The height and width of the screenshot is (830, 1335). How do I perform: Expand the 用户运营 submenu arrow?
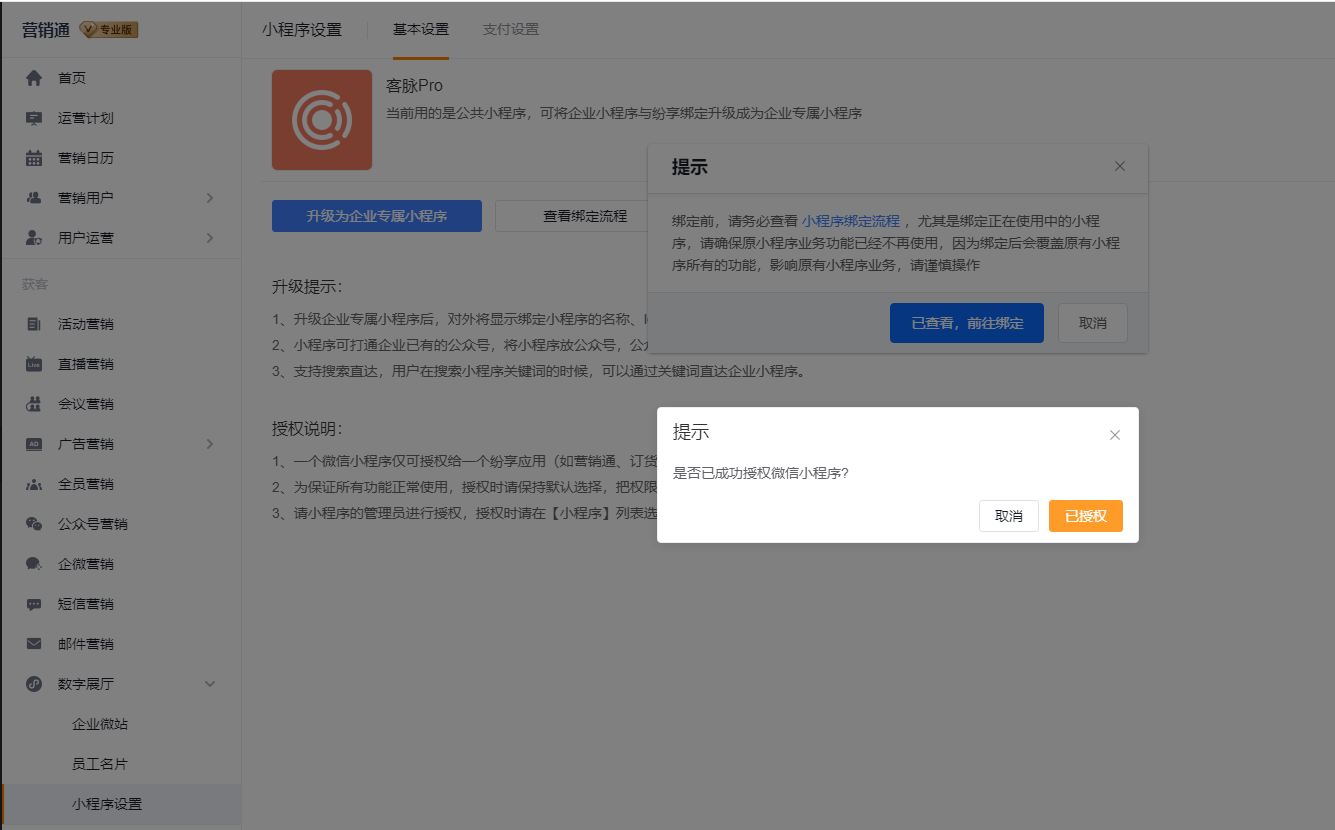(210, 238)
